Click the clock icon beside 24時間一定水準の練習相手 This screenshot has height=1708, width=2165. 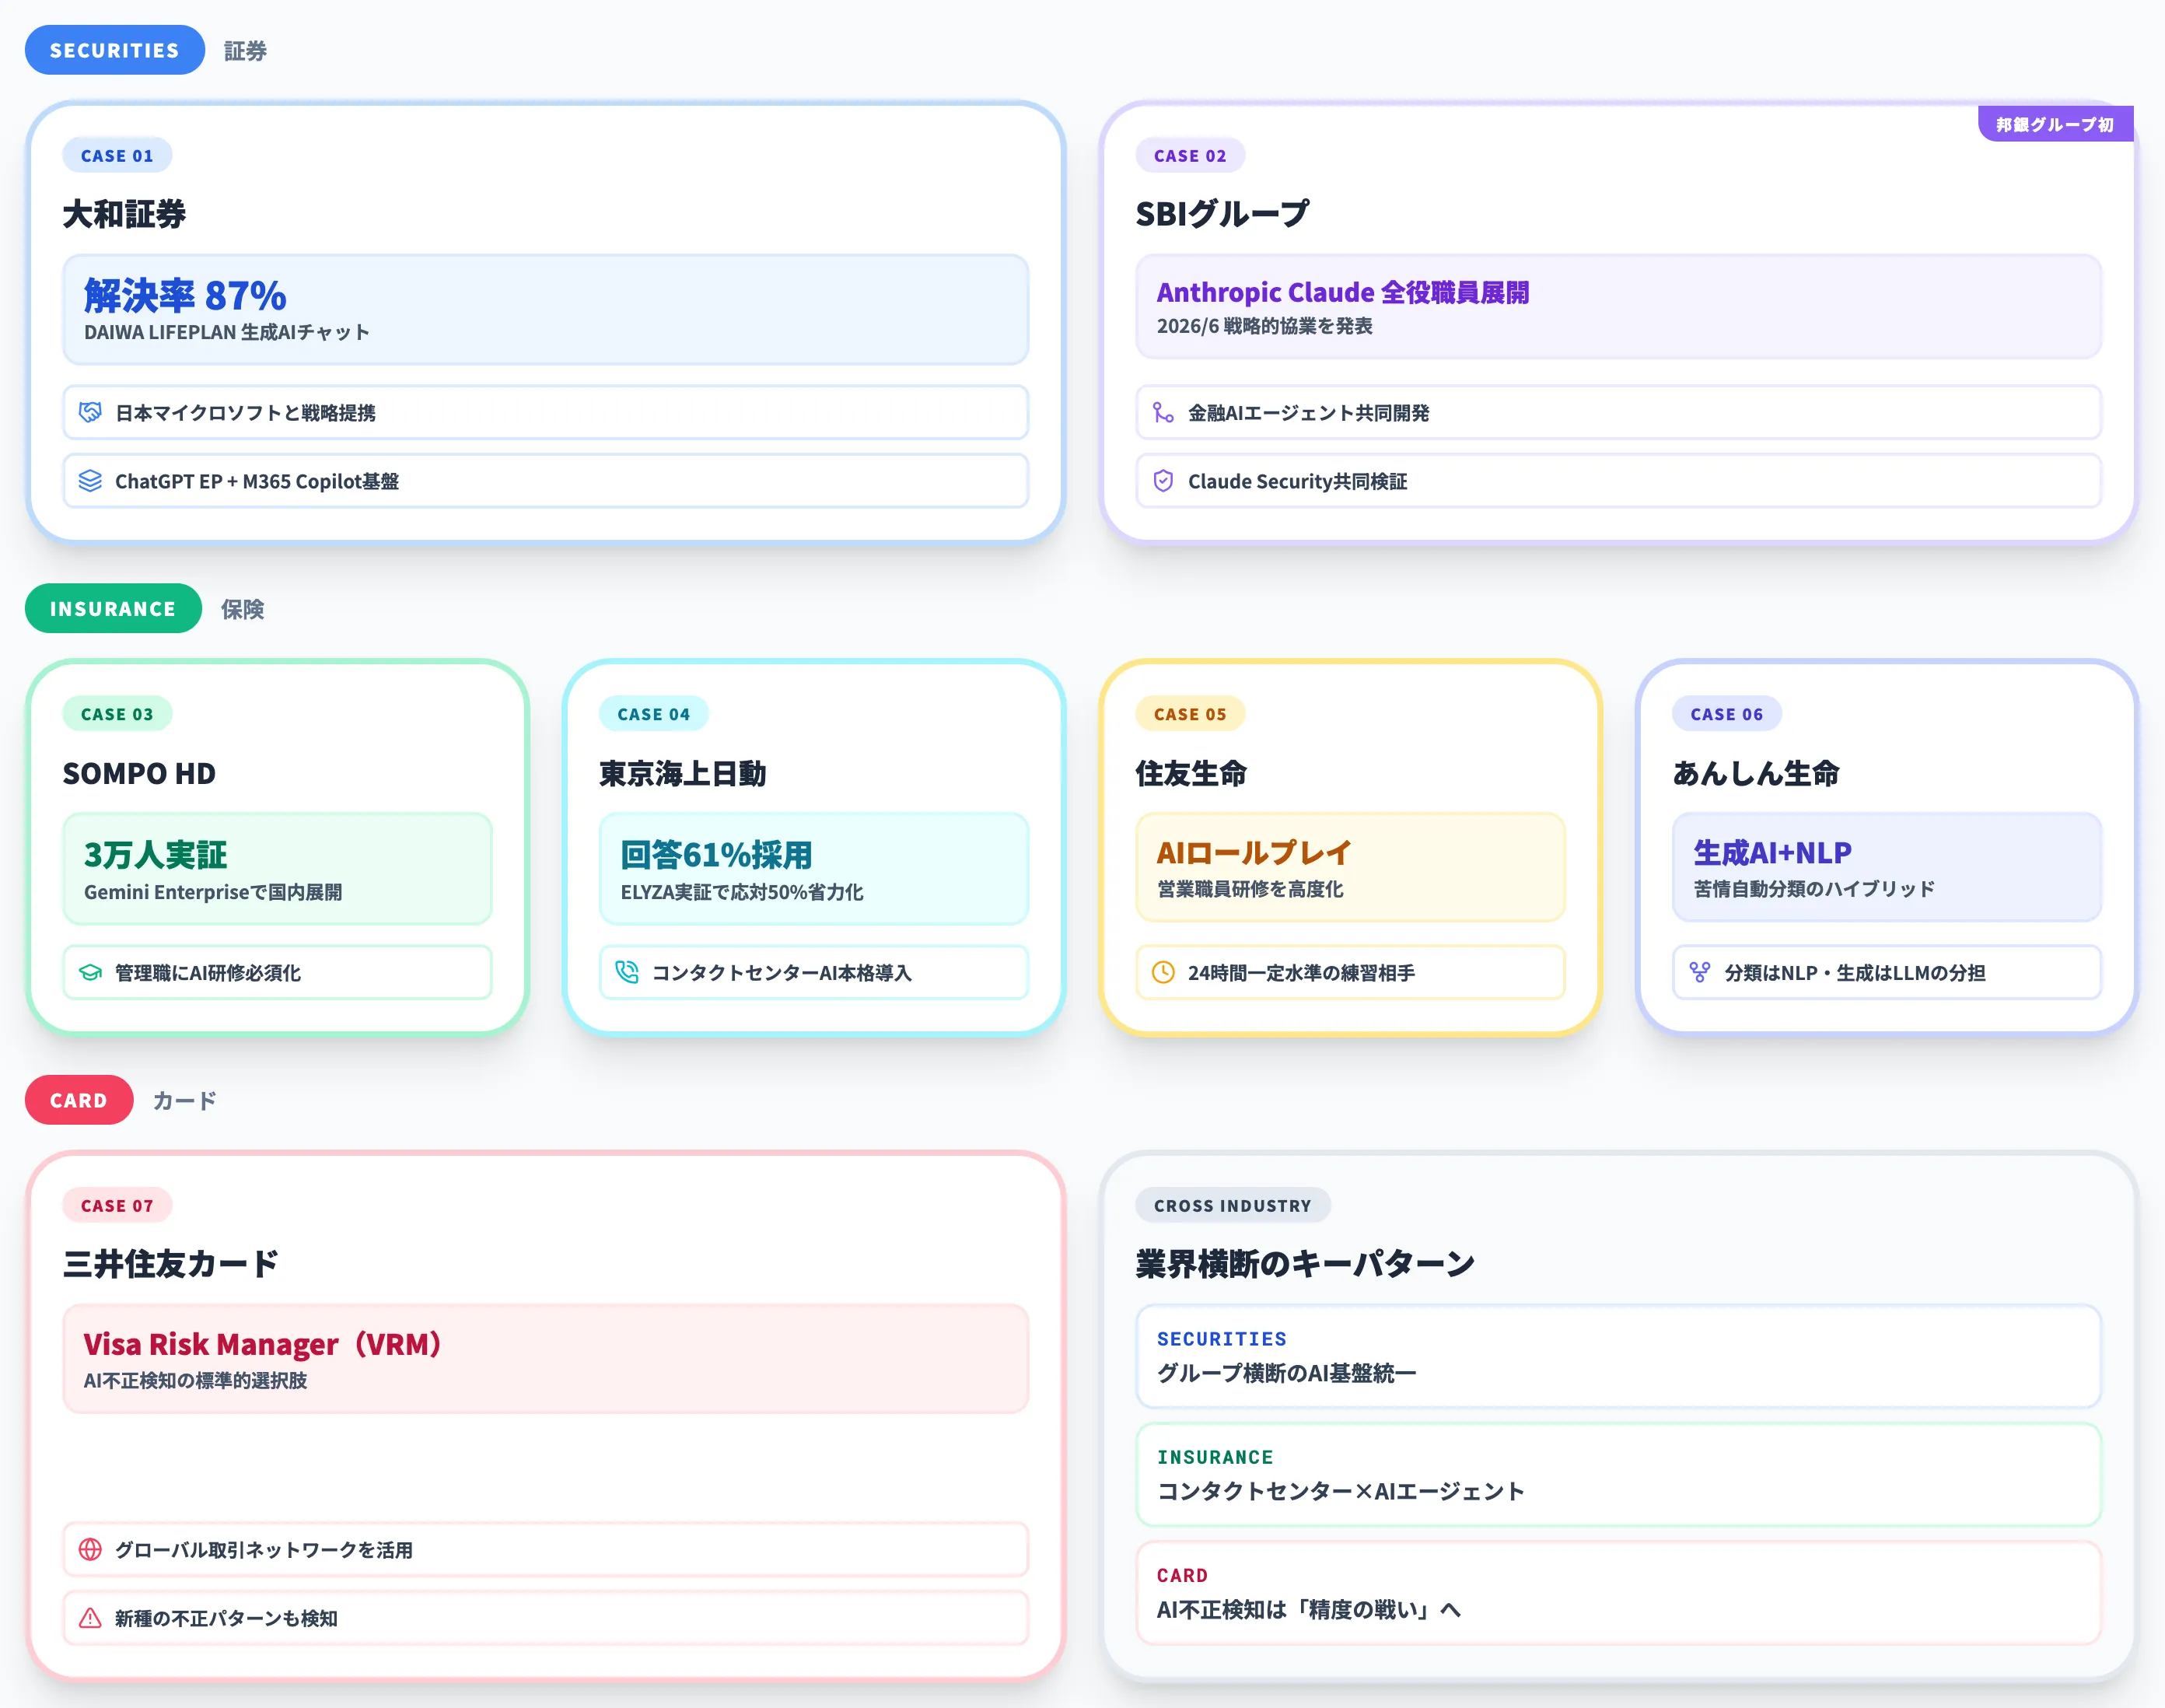1163,973
